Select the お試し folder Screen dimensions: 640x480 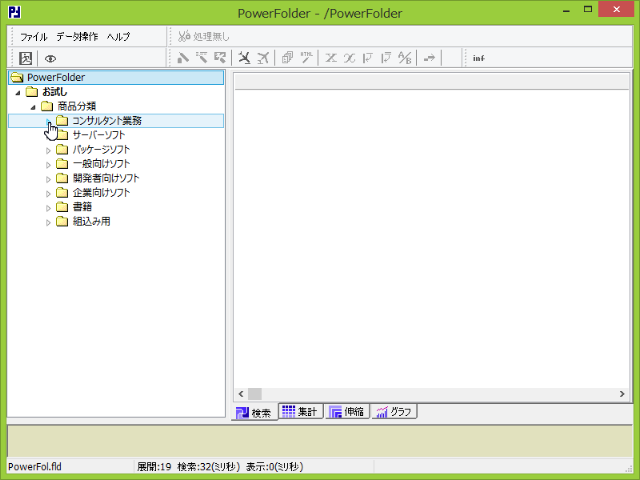(x=55, y=92)
